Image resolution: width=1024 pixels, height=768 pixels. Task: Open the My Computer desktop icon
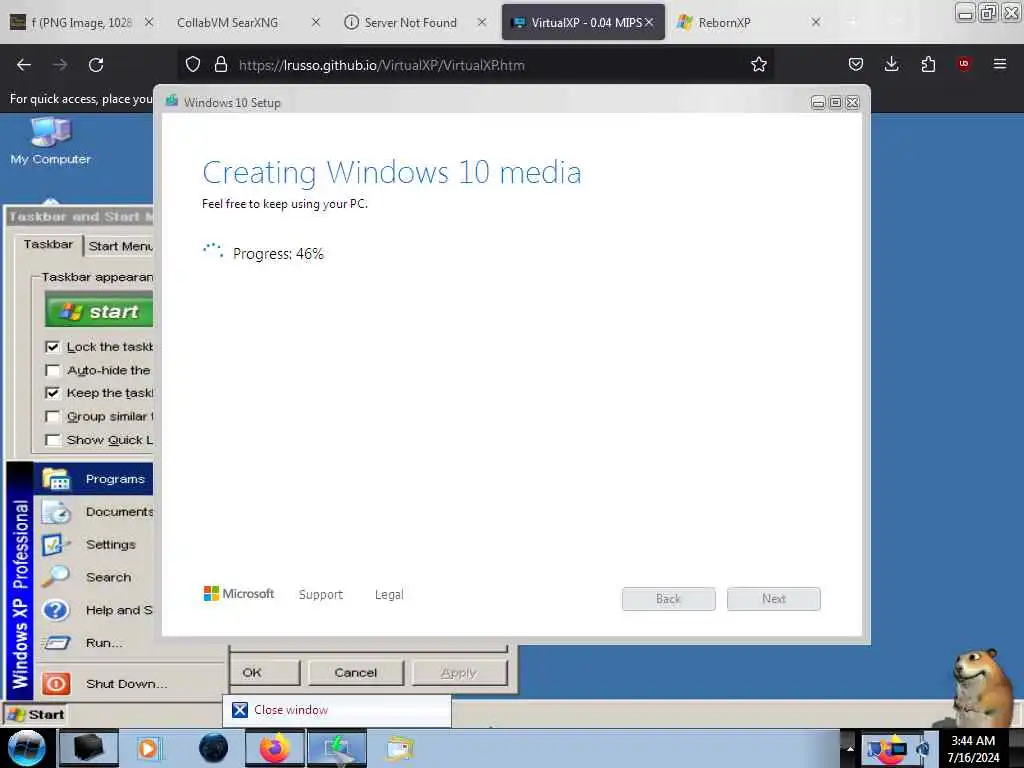(x=50, y=140)
